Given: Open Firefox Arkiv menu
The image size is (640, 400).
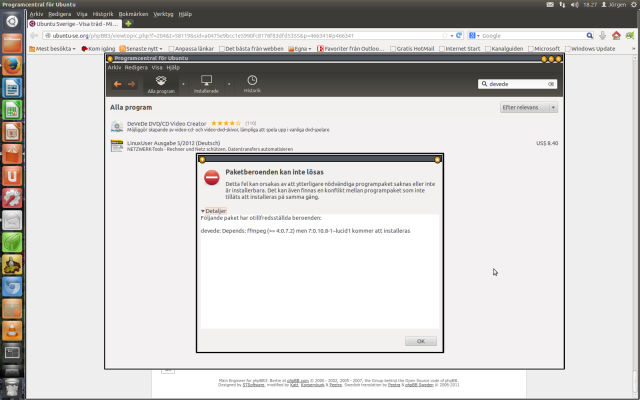Looking at the screenshot, I should pos(36,14).
